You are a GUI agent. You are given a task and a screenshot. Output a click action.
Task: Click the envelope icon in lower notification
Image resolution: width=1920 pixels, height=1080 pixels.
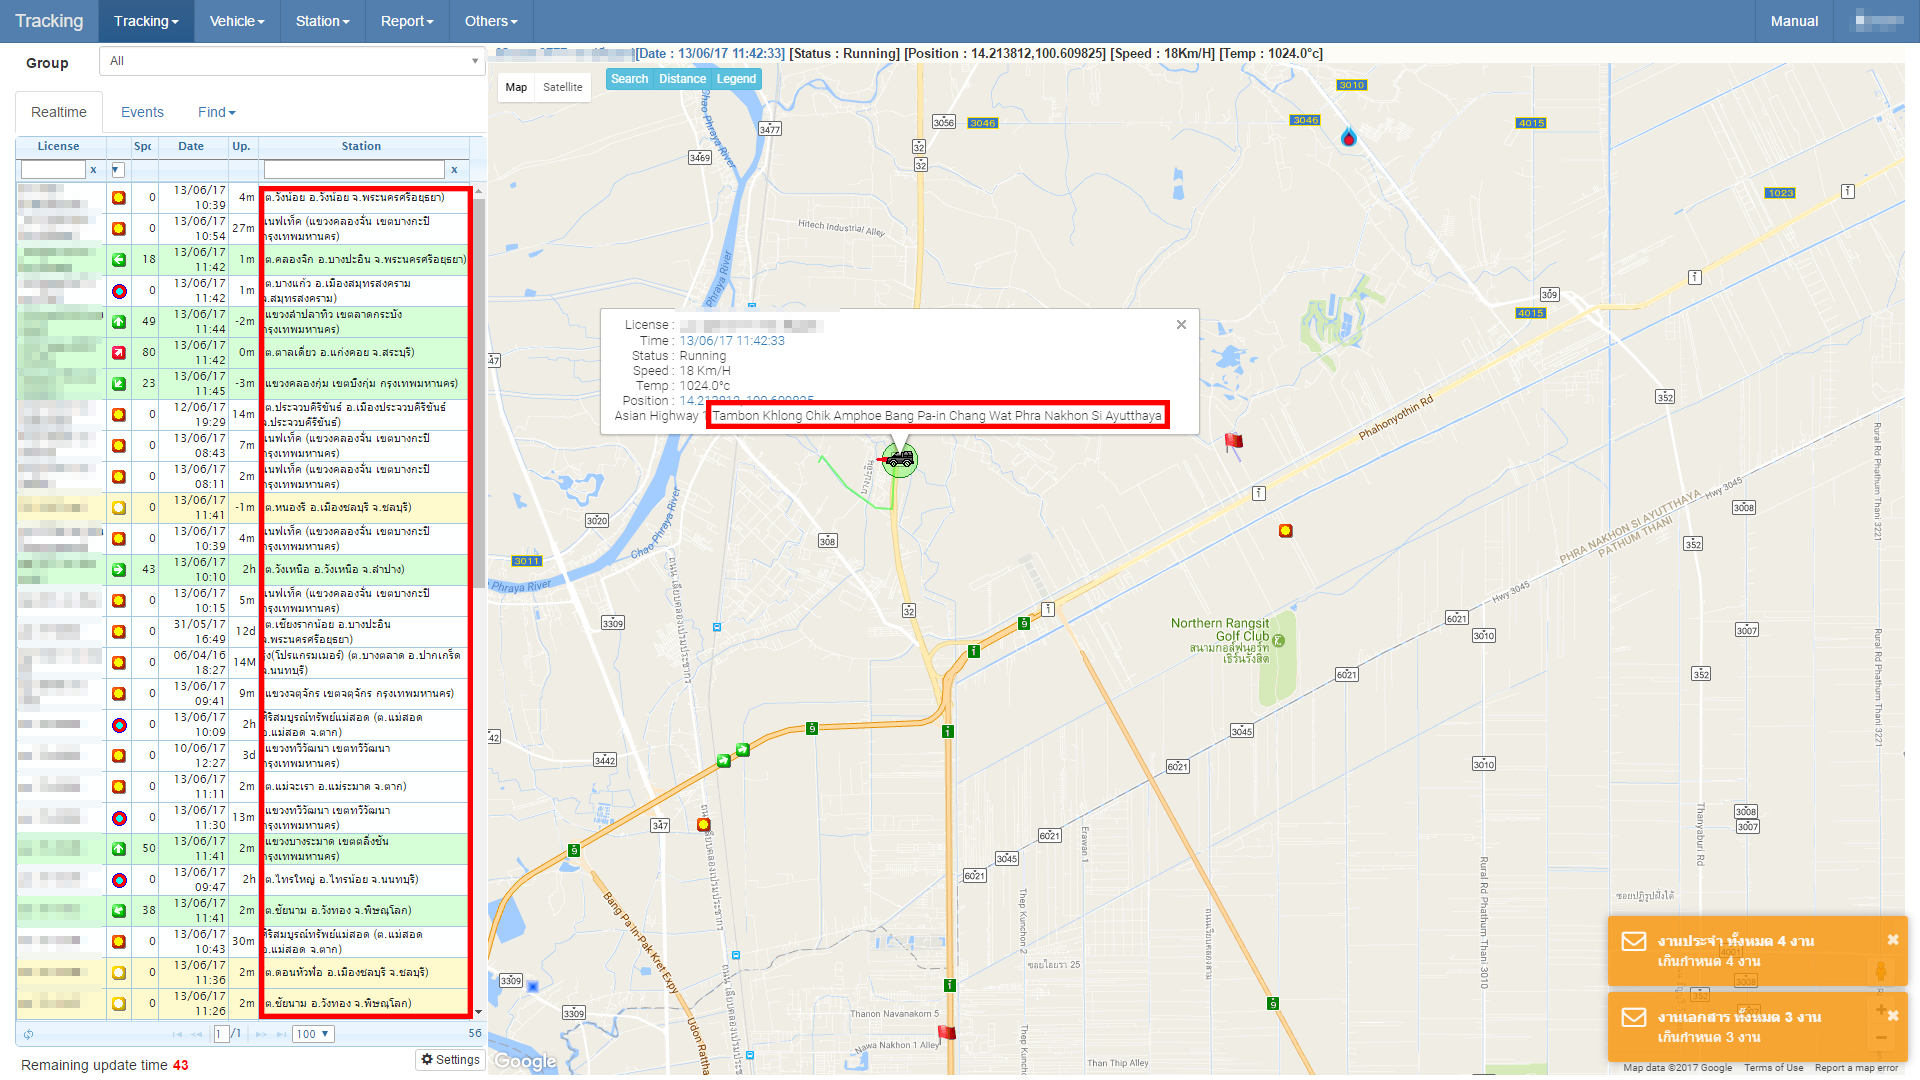1633,1017
